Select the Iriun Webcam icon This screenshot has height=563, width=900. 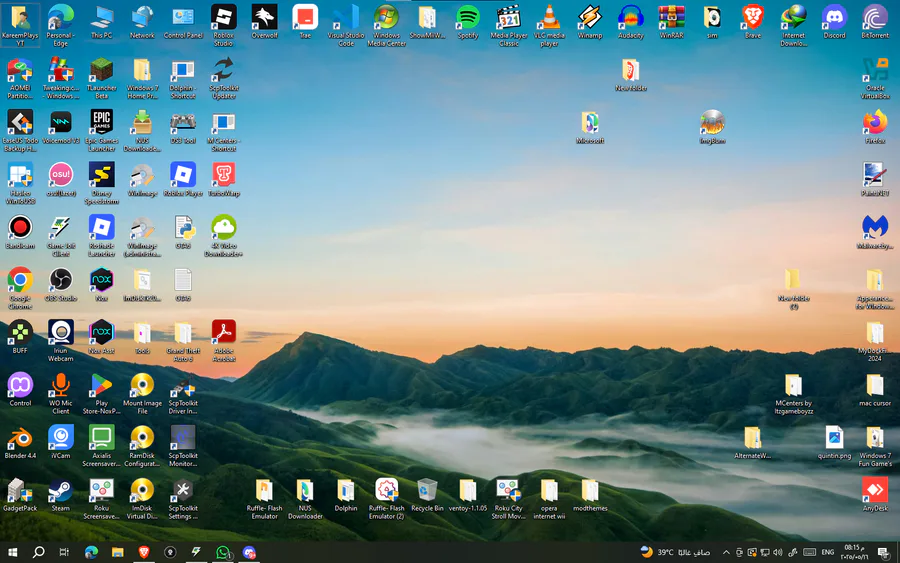click(61, 340)
